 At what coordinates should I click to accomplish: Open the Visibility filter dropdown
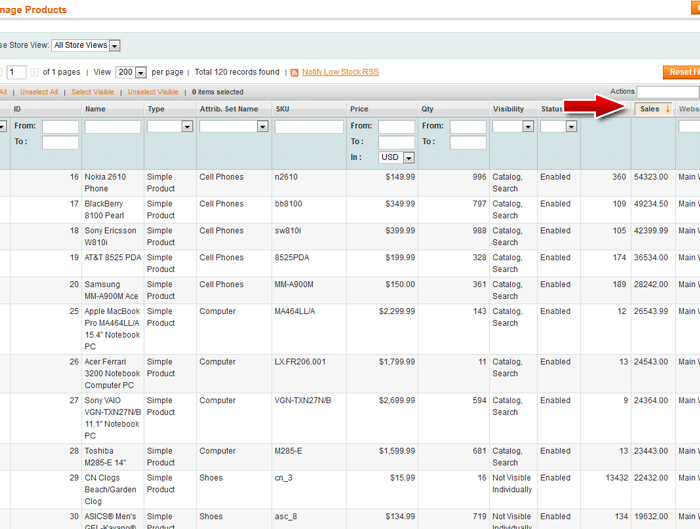(x=513, y=126)
